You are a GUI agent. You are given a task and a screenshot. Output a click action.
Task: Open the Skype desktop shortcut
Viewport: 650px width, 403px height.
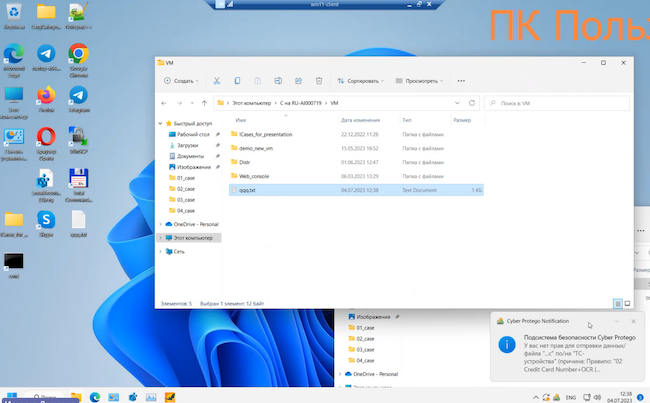[46, 224]
